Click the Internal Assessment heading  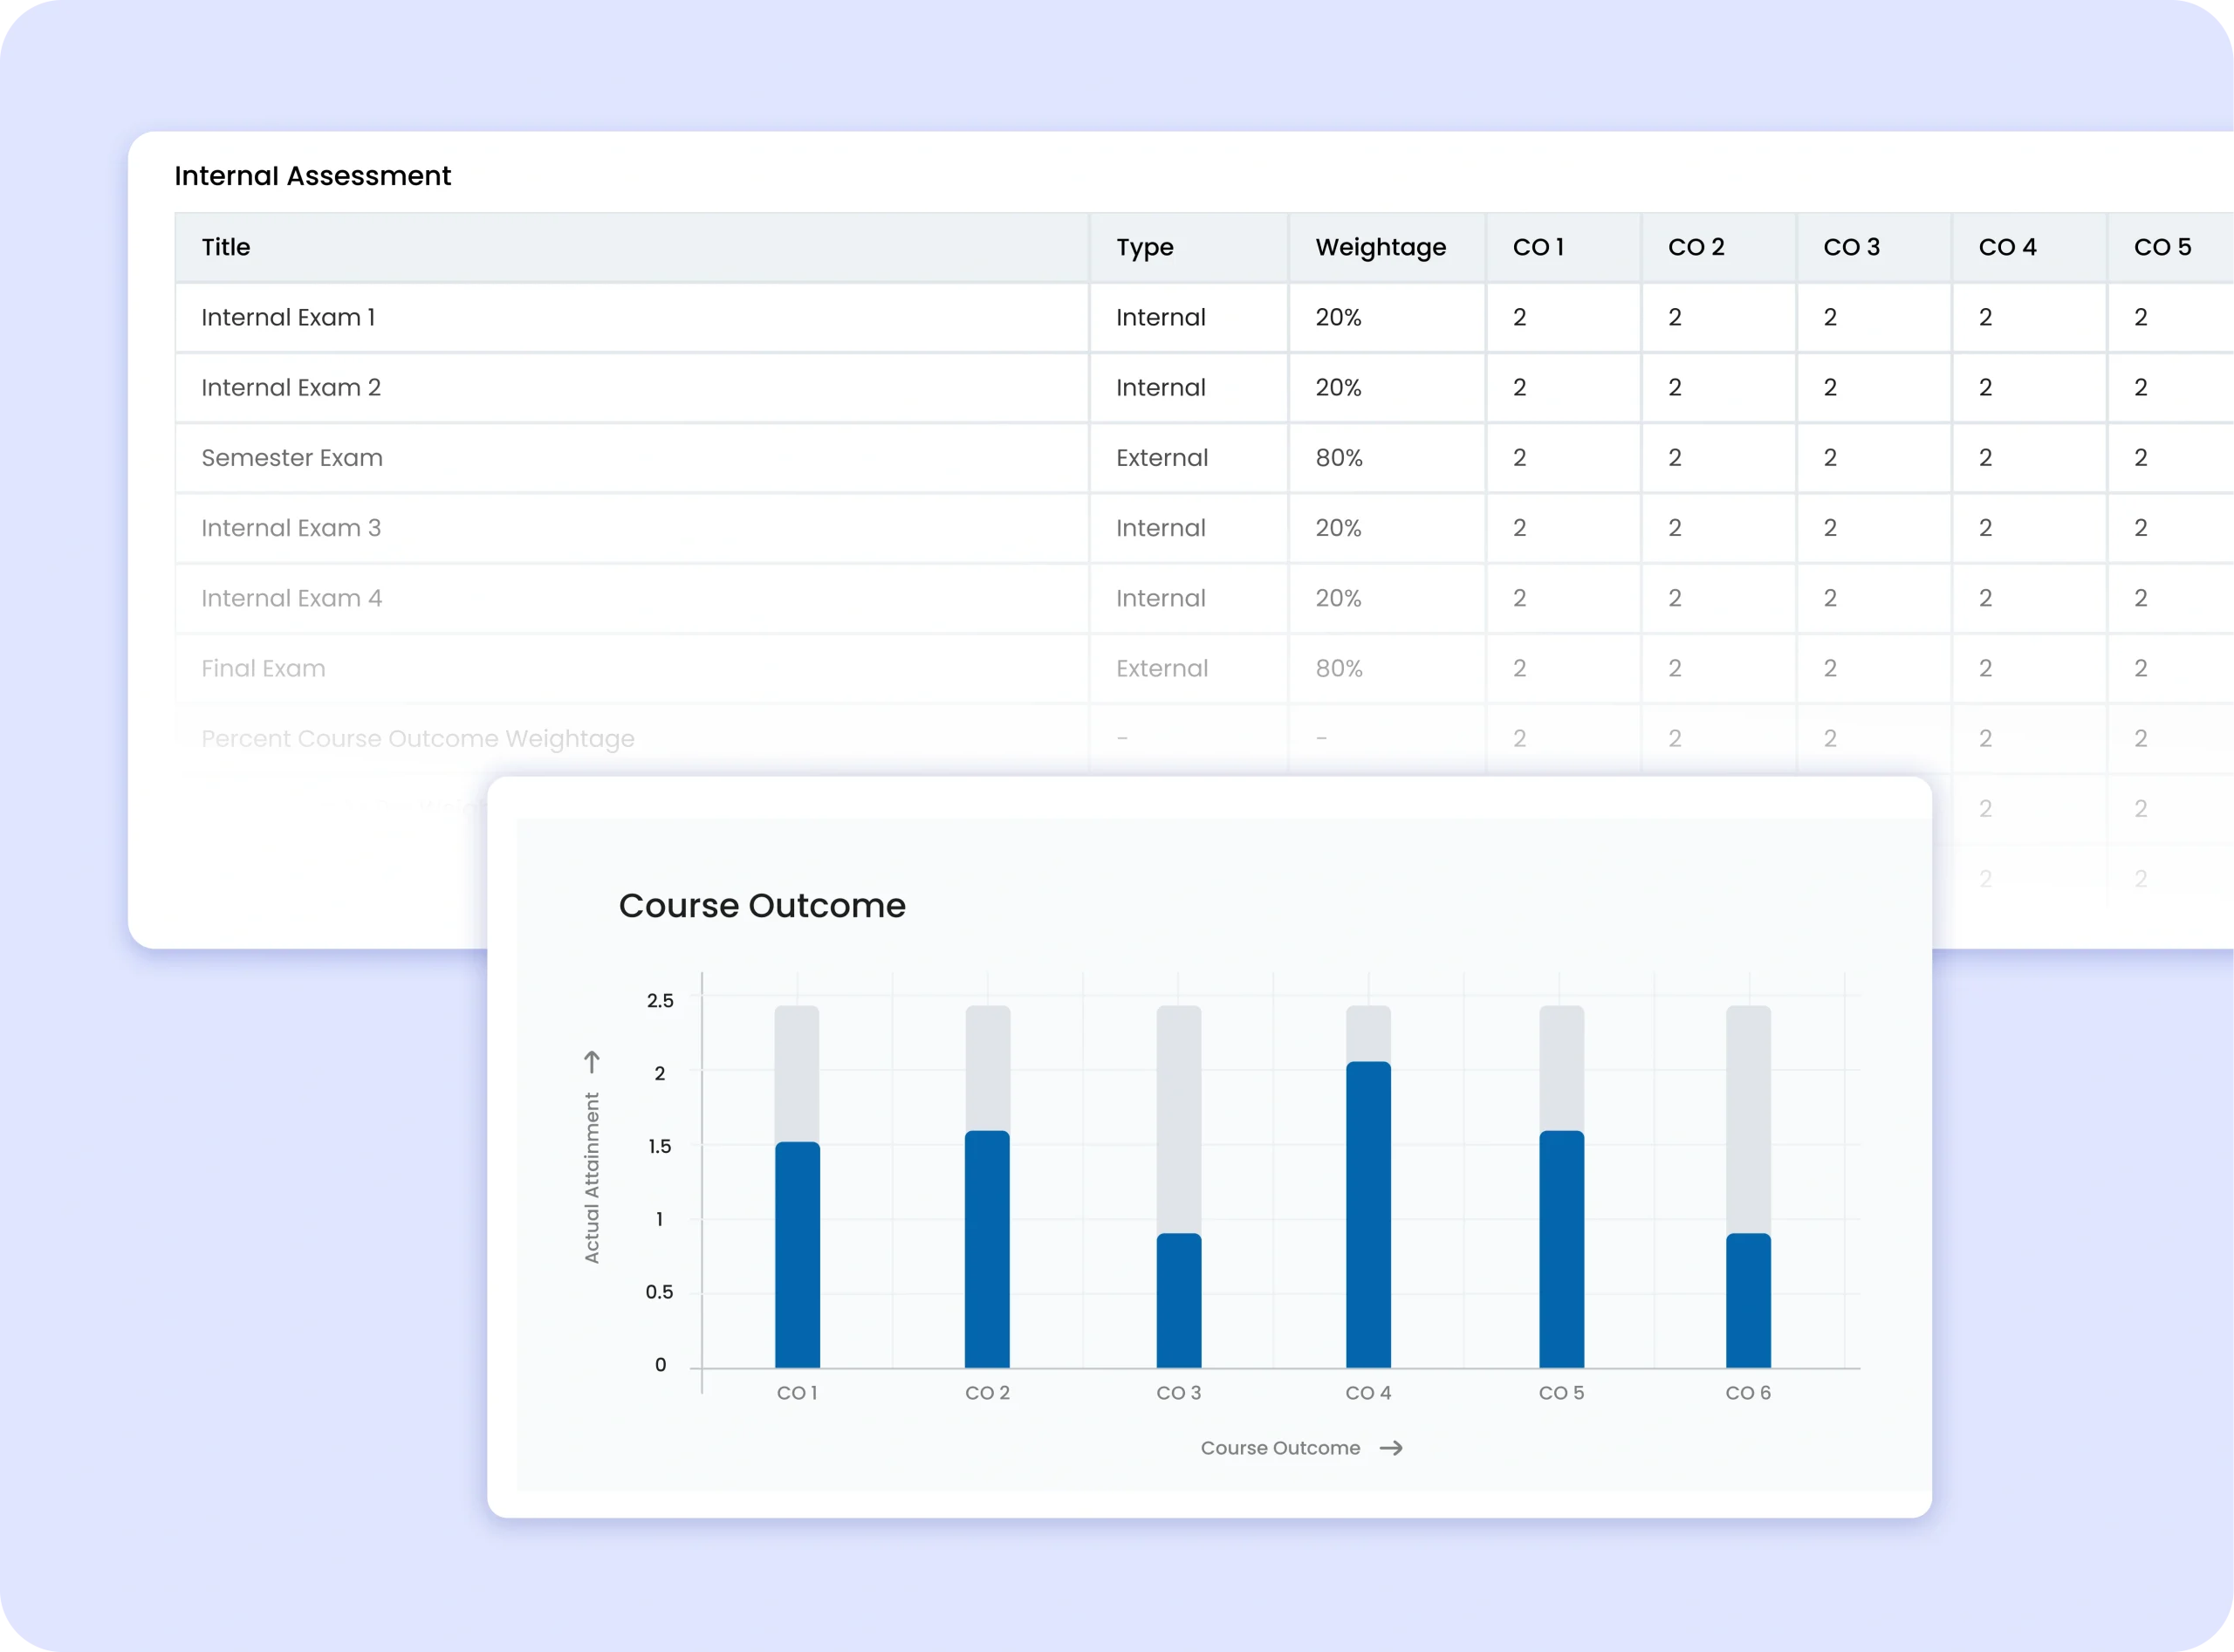pos(313,176)
